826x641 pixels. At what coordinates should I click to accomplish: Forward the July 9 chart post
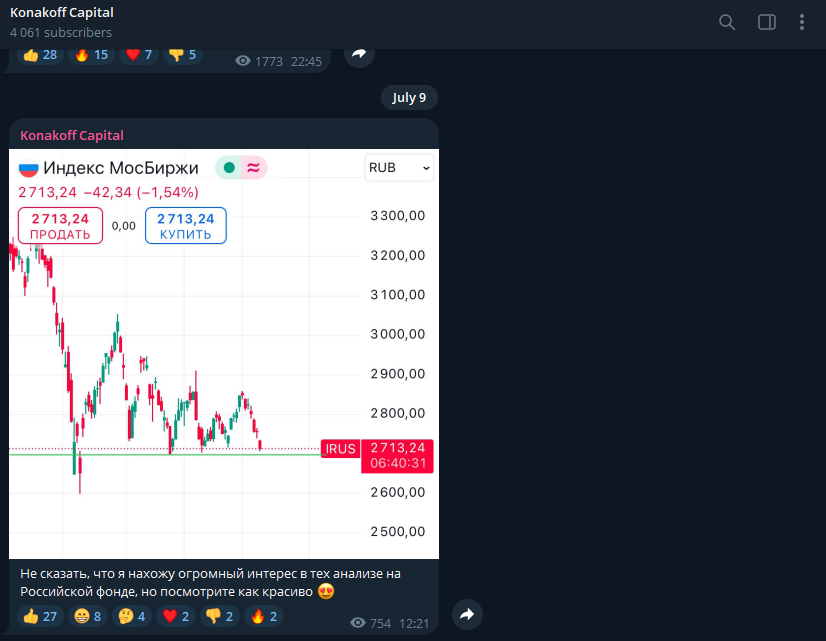tap(467, 614)
